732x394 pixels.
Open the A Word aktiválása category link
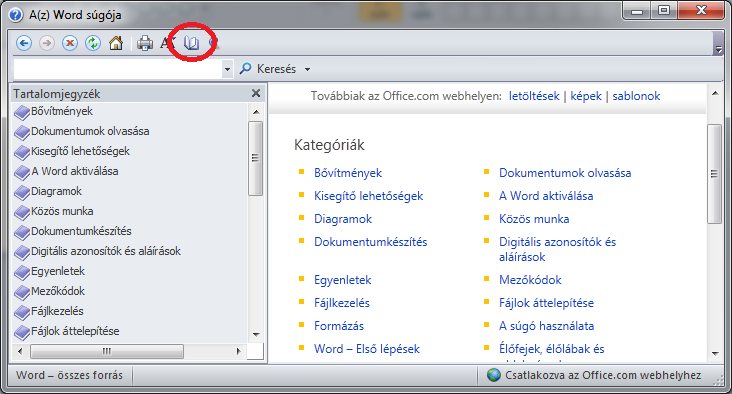pyautogui.click(x=546, y=196)
